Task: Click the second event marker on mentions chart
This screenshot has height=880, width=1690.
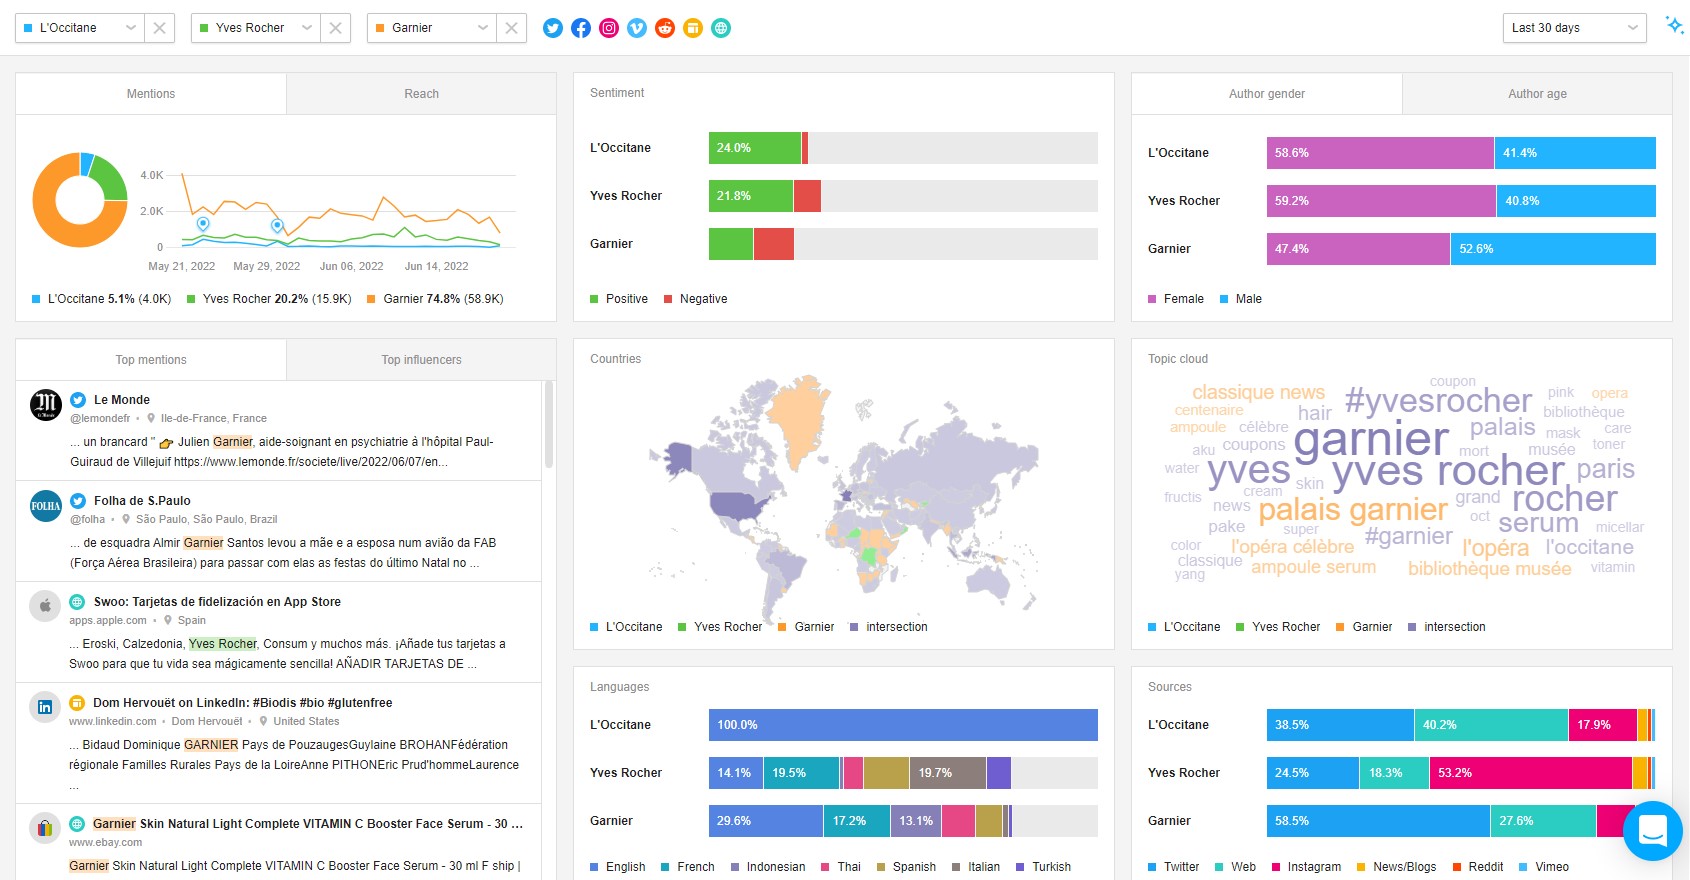Action: coord(277,226)
